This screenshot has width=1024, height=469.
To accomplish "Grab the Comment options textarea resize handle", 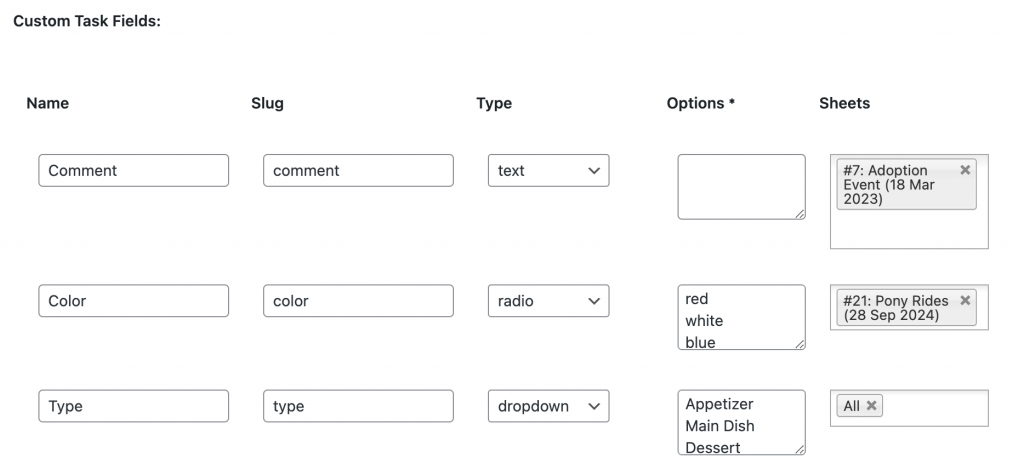I will tap(799, 214).
